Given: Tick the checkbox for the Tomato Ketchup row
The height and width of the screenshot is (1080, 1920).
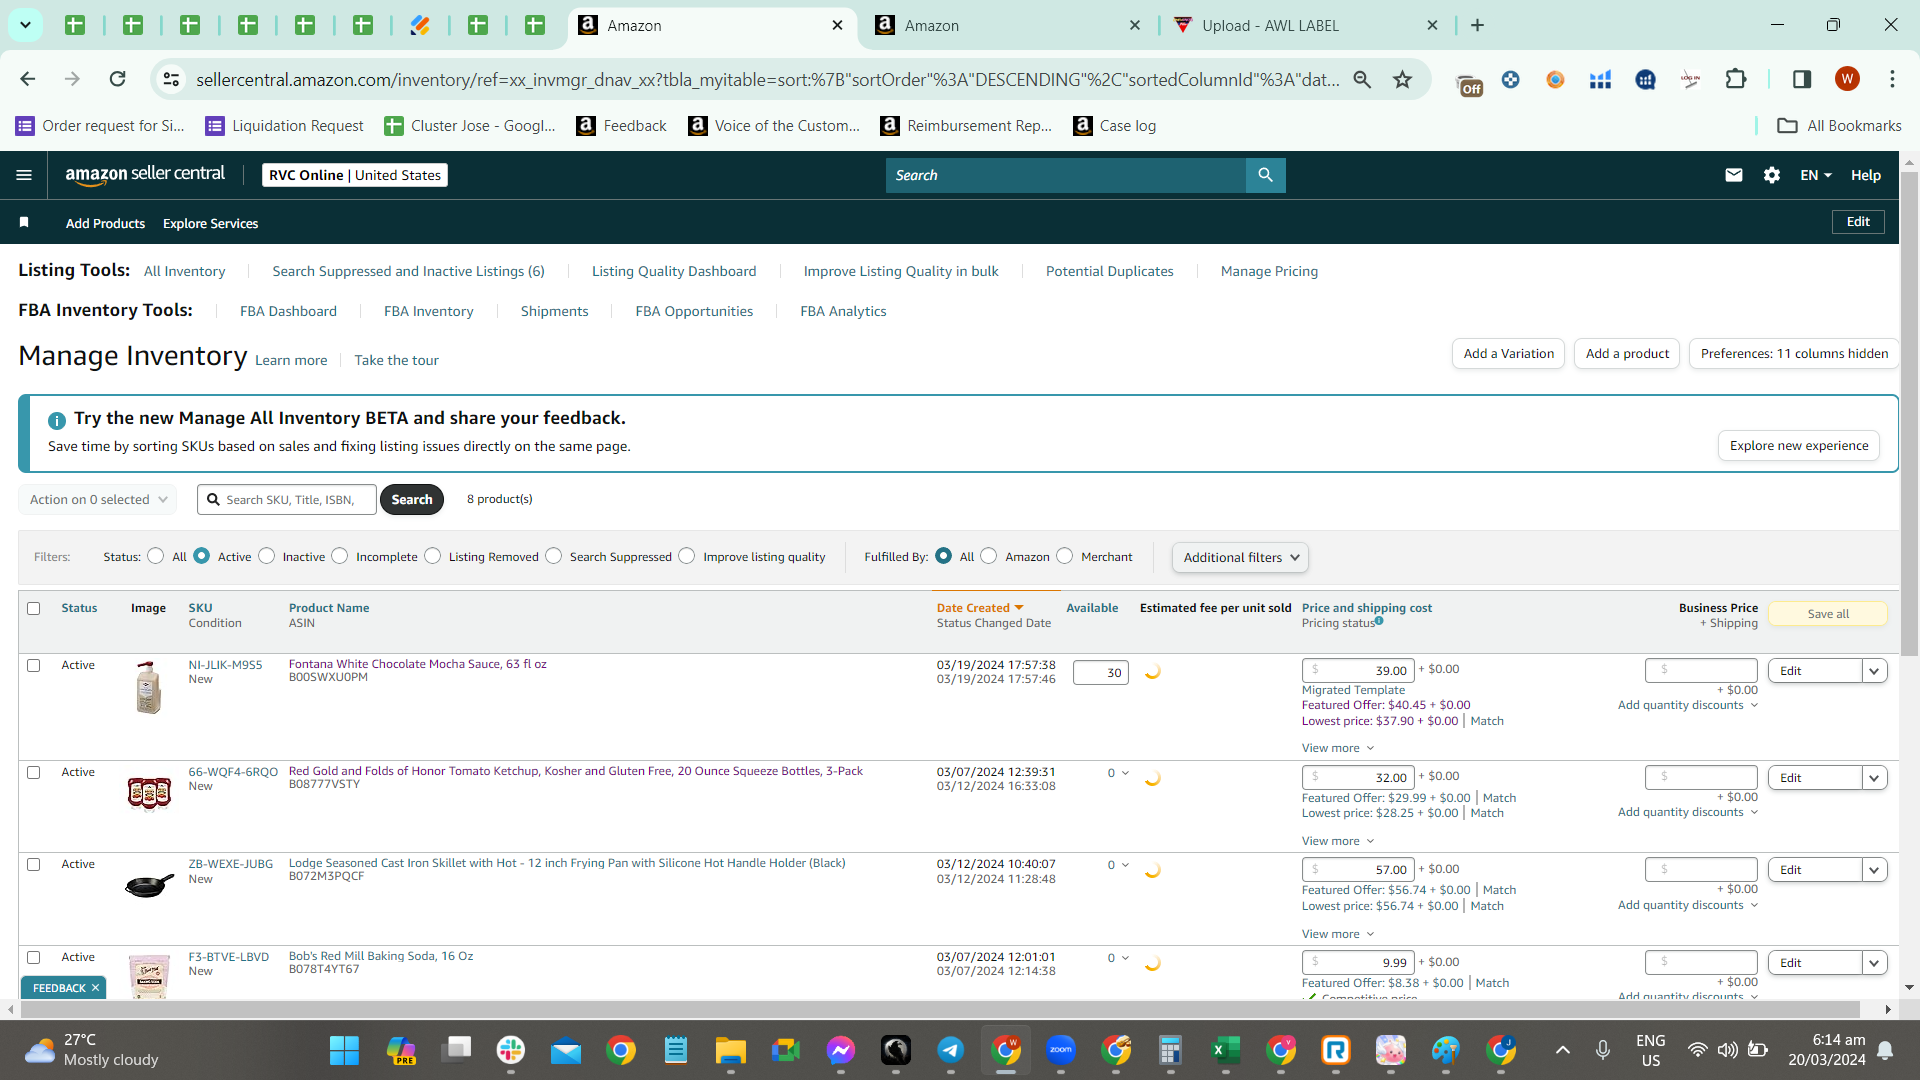Looking at the screenshot, I should tap(34, 772).
